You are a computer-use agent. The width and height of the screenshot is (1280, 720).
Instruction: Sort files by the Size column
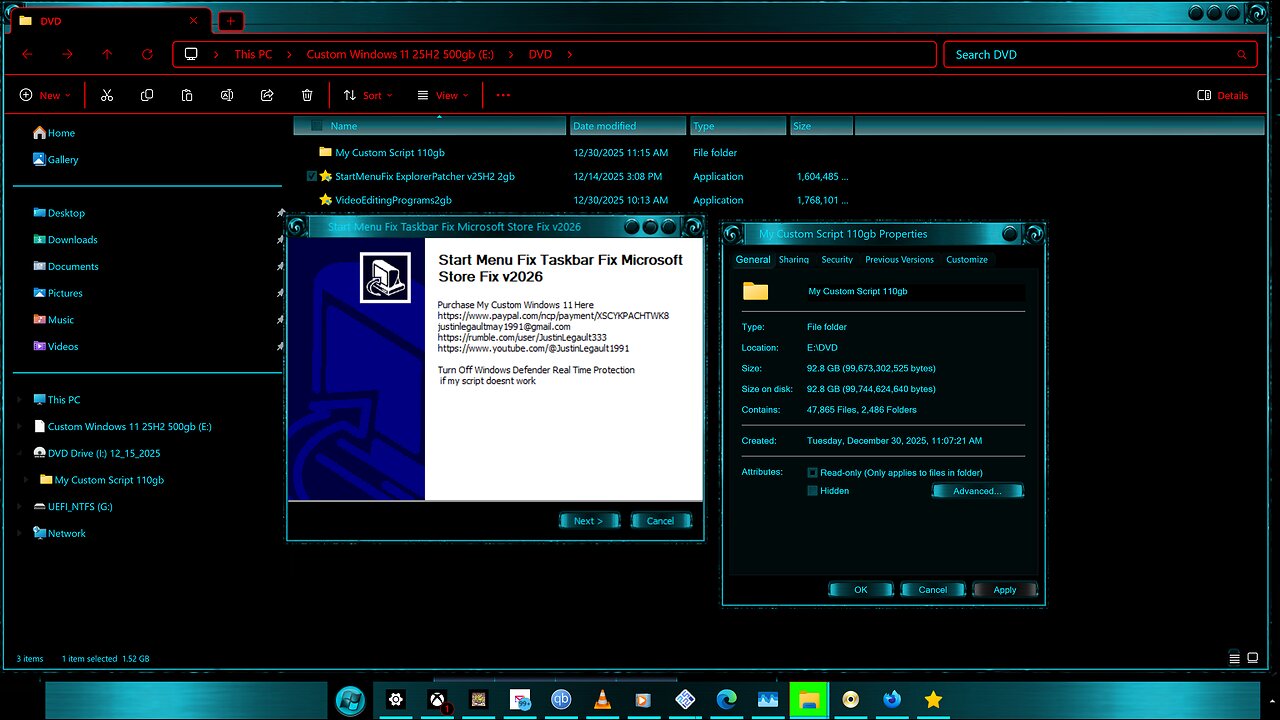click(x=821, y=126)
